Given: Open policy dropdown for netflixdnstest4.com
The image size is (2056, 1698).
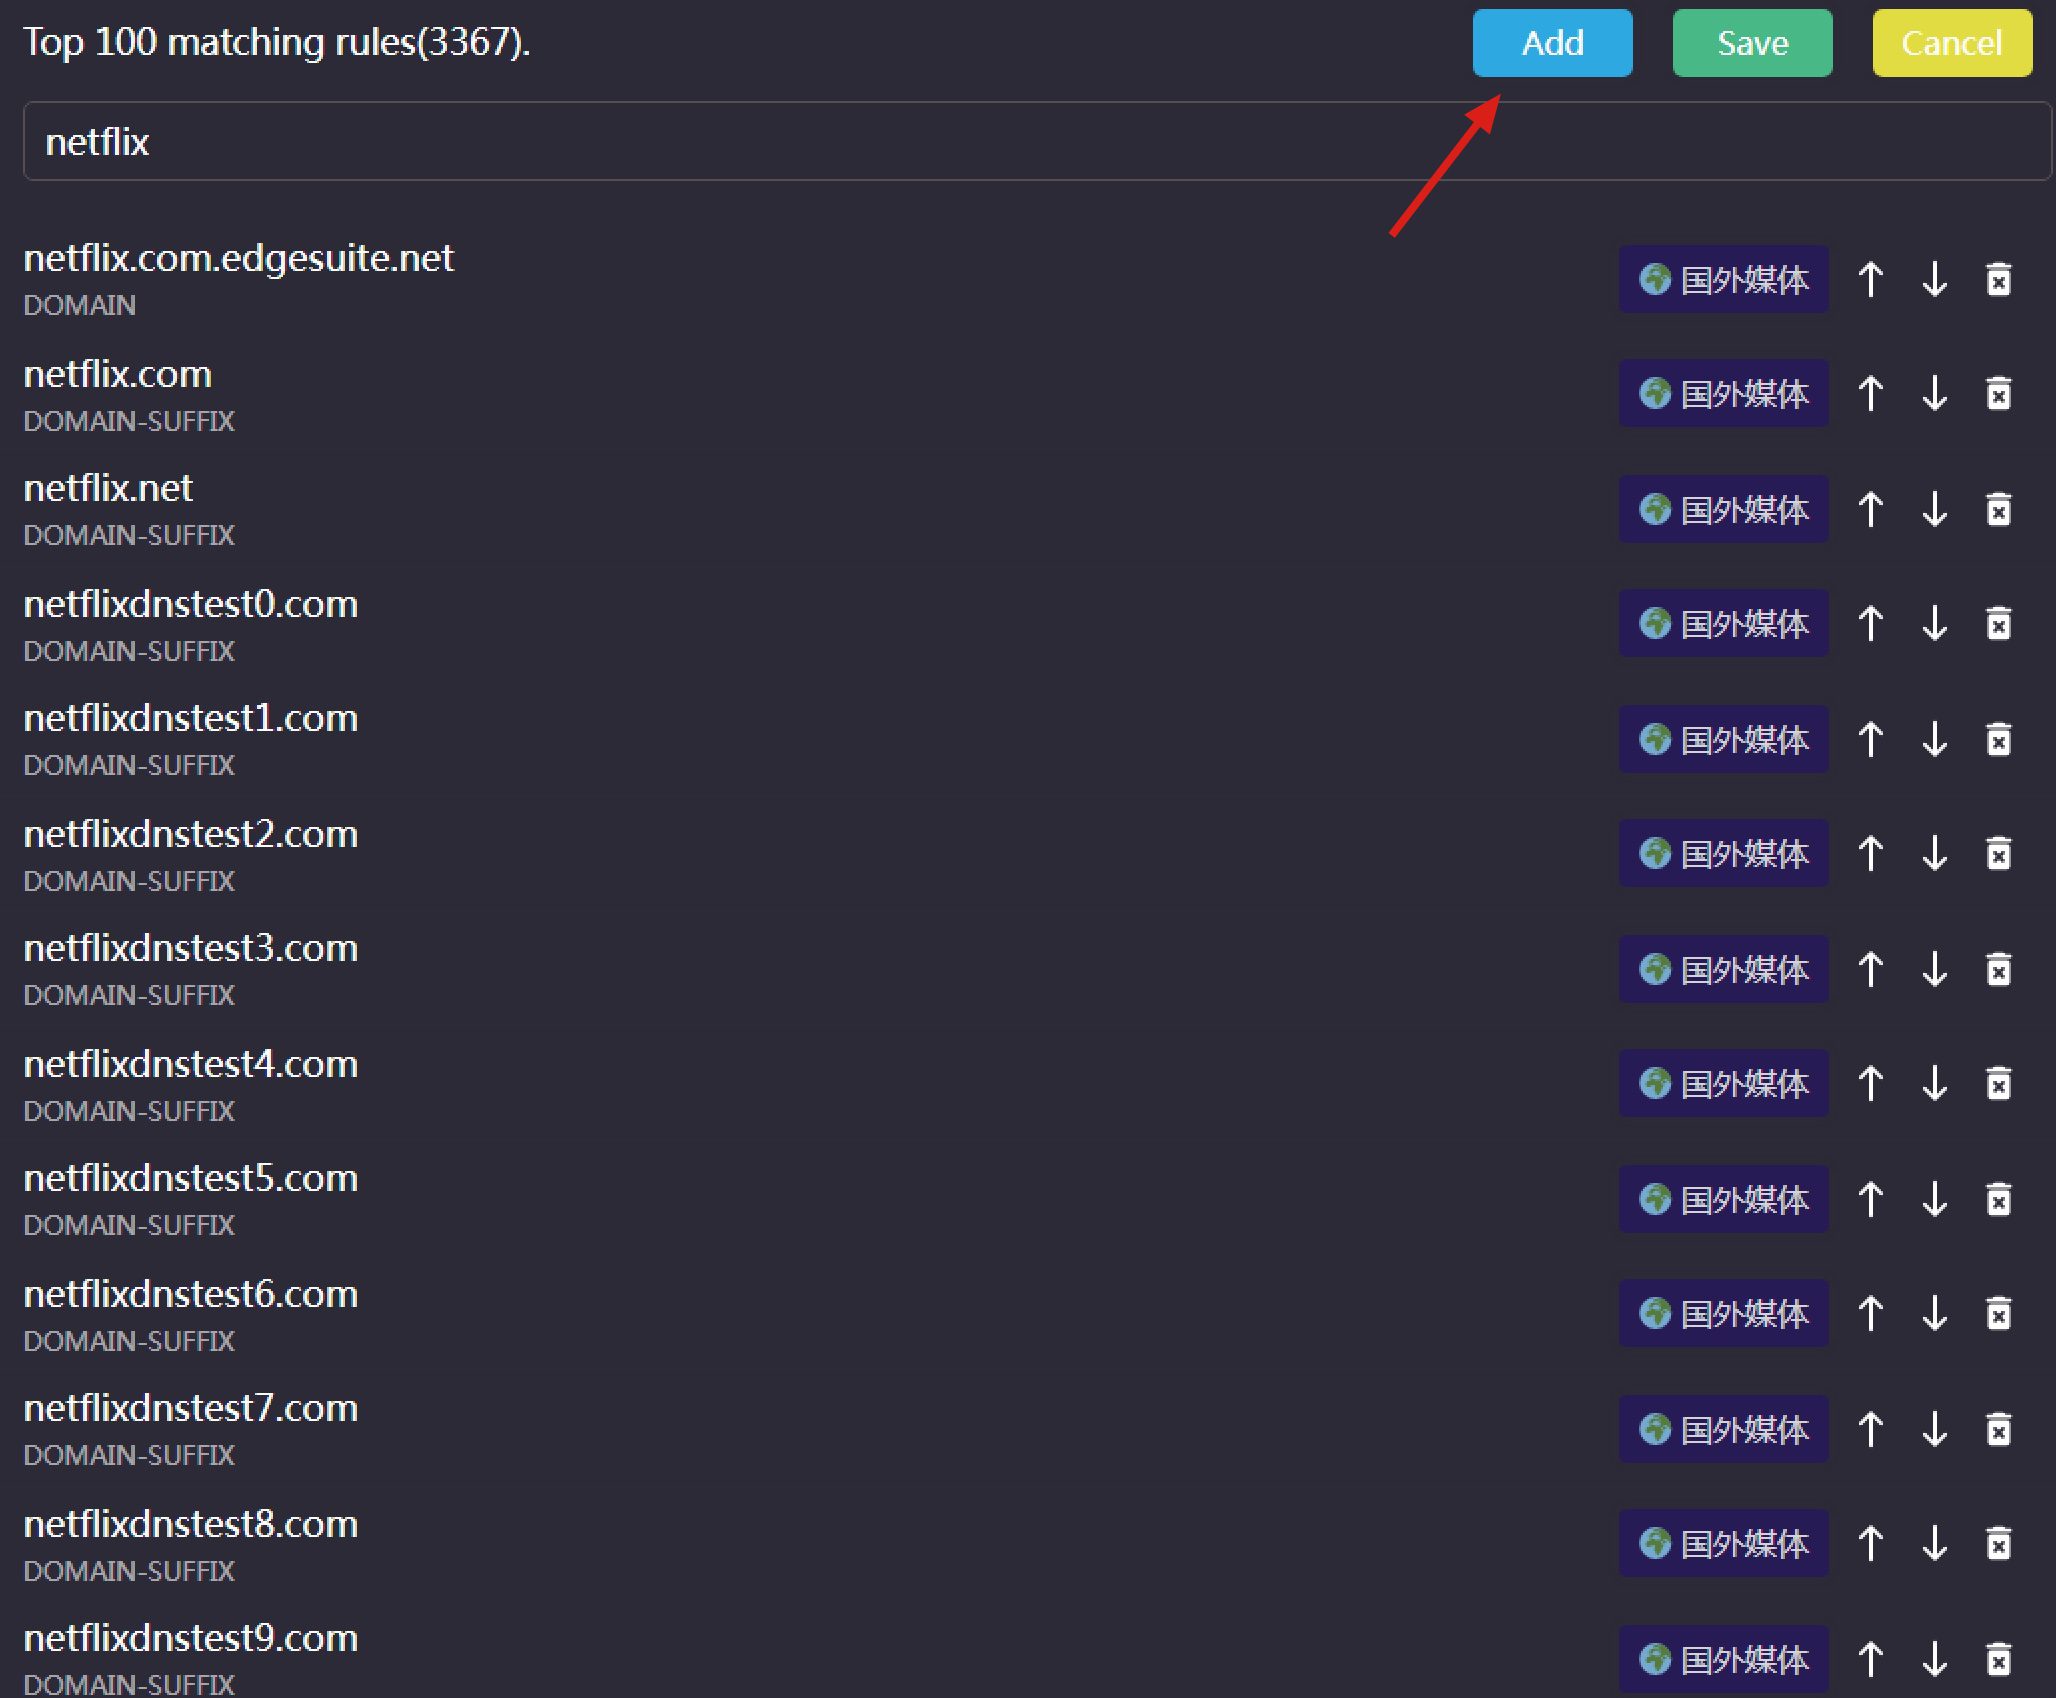Looking at the screenshot, I should [1724, 1083].
